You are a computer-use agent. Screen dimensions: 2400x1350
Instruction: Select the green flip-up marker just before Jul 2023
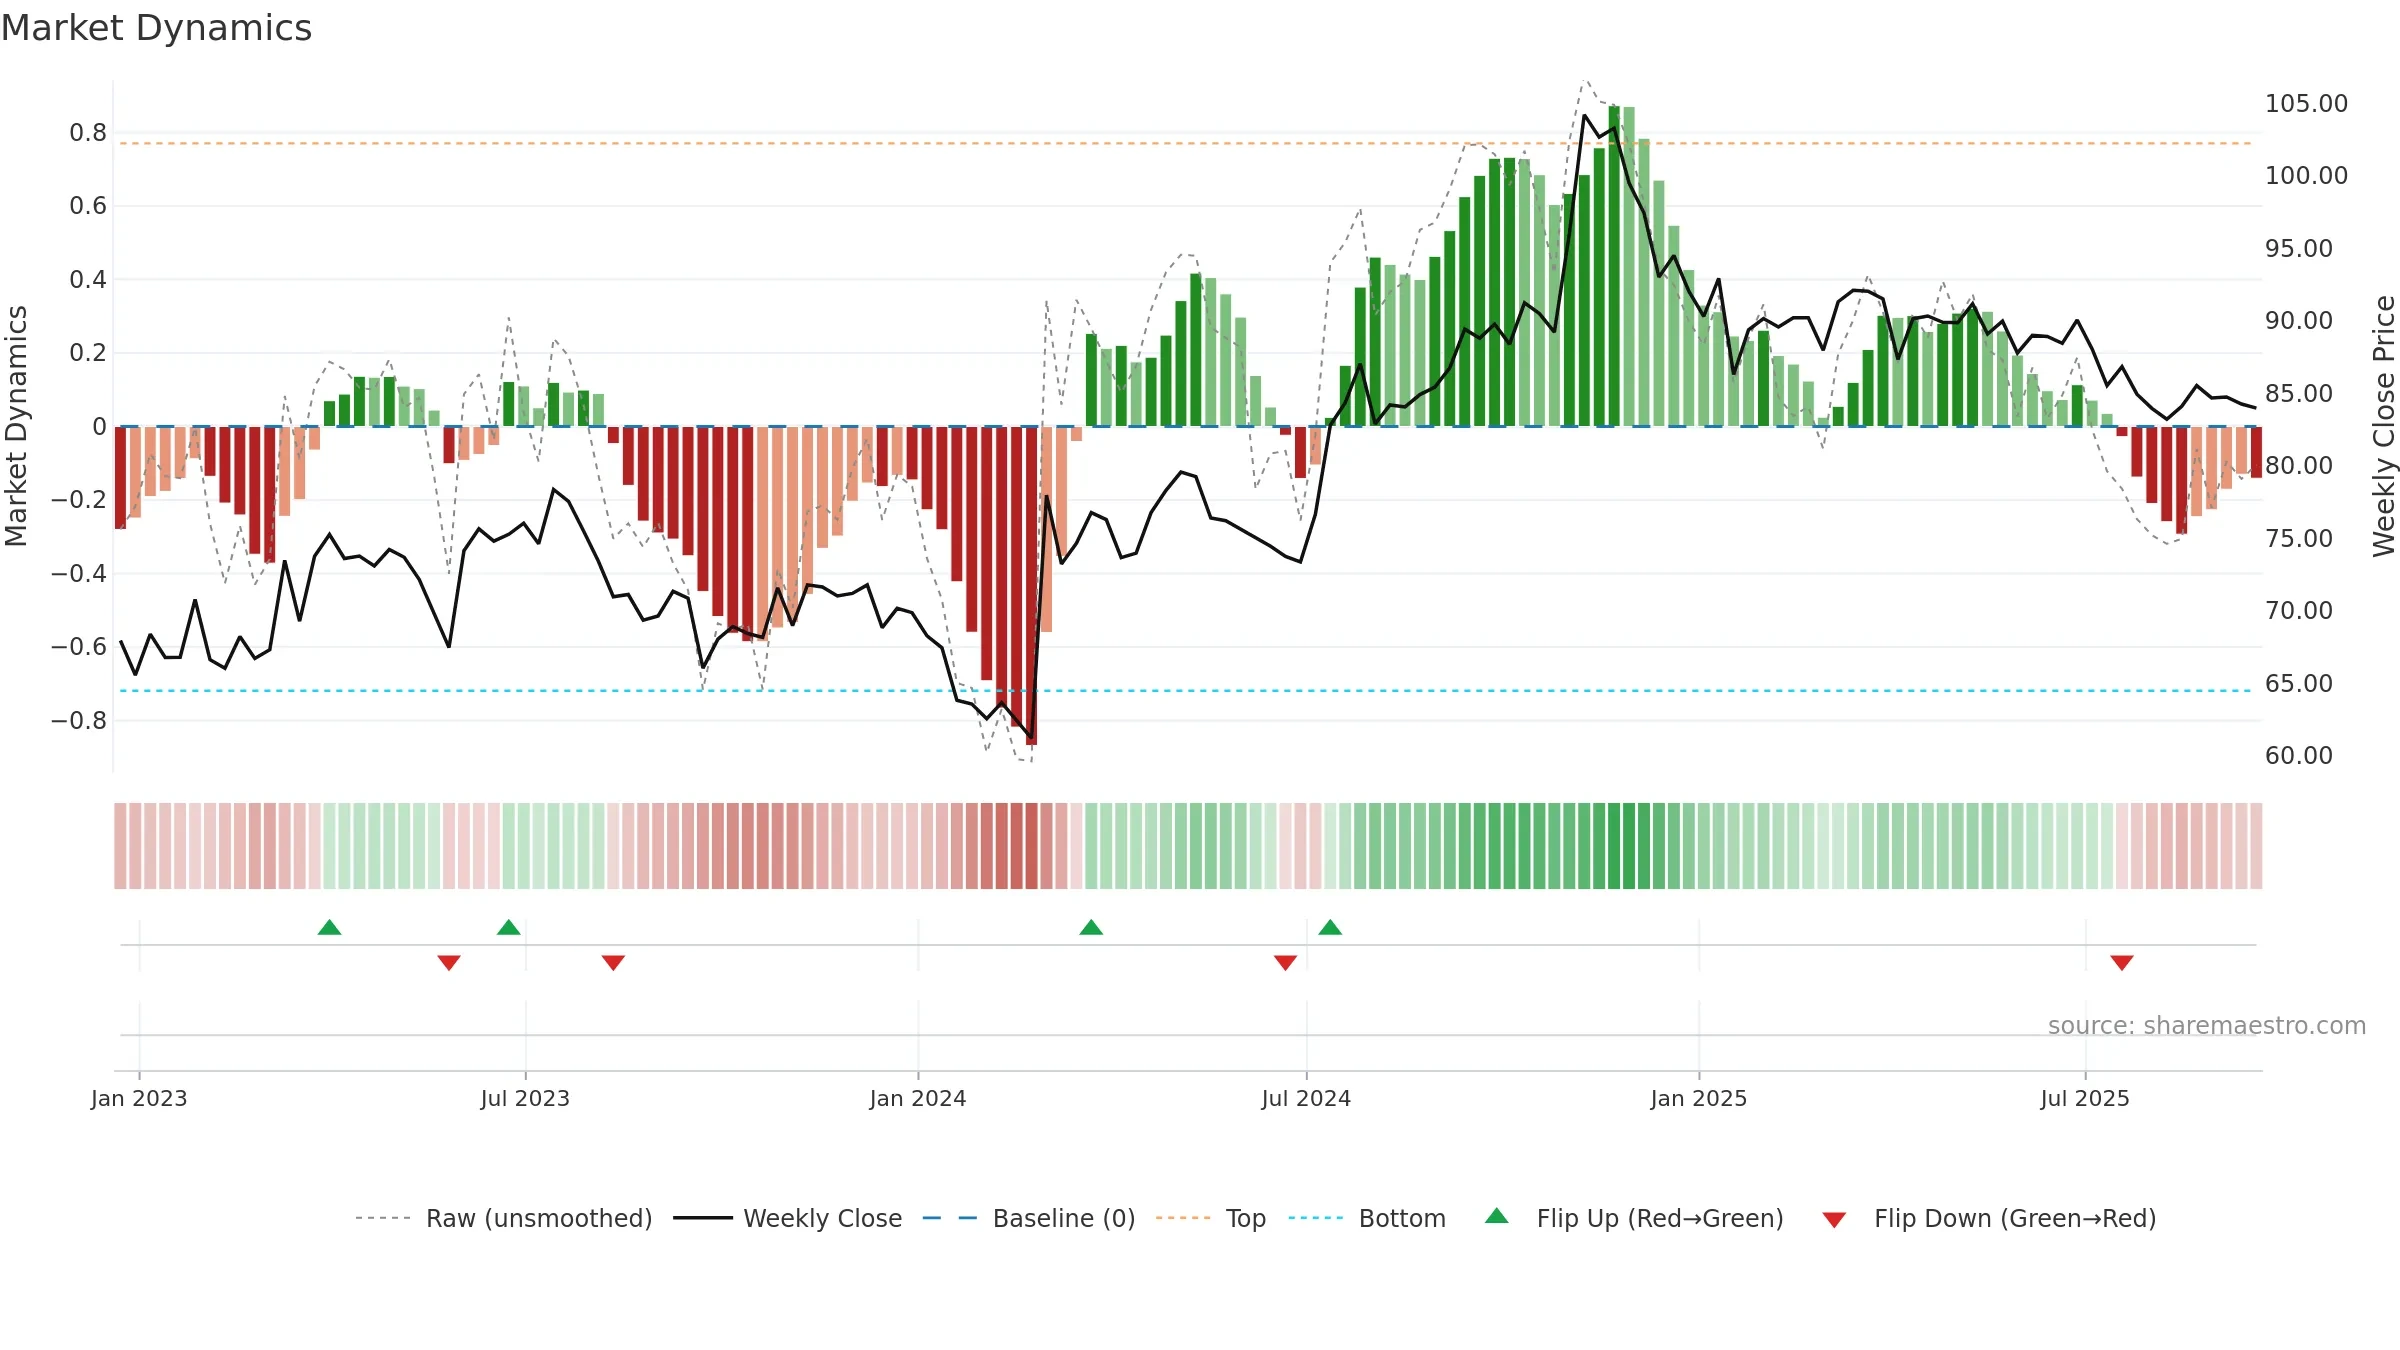(x=509, y=927)
